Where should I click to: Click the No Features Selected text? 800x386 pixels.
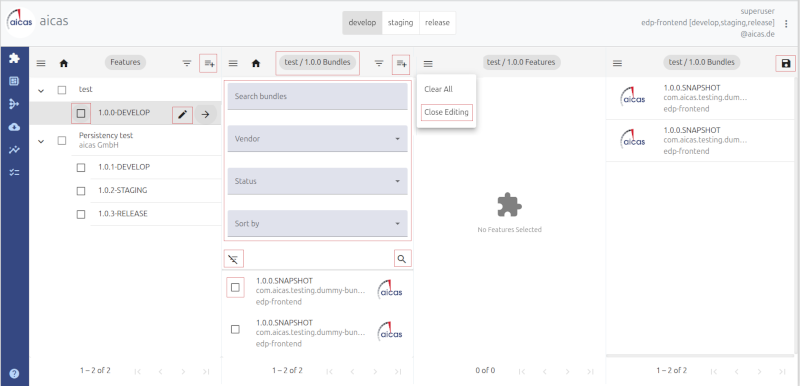(509, 229)
